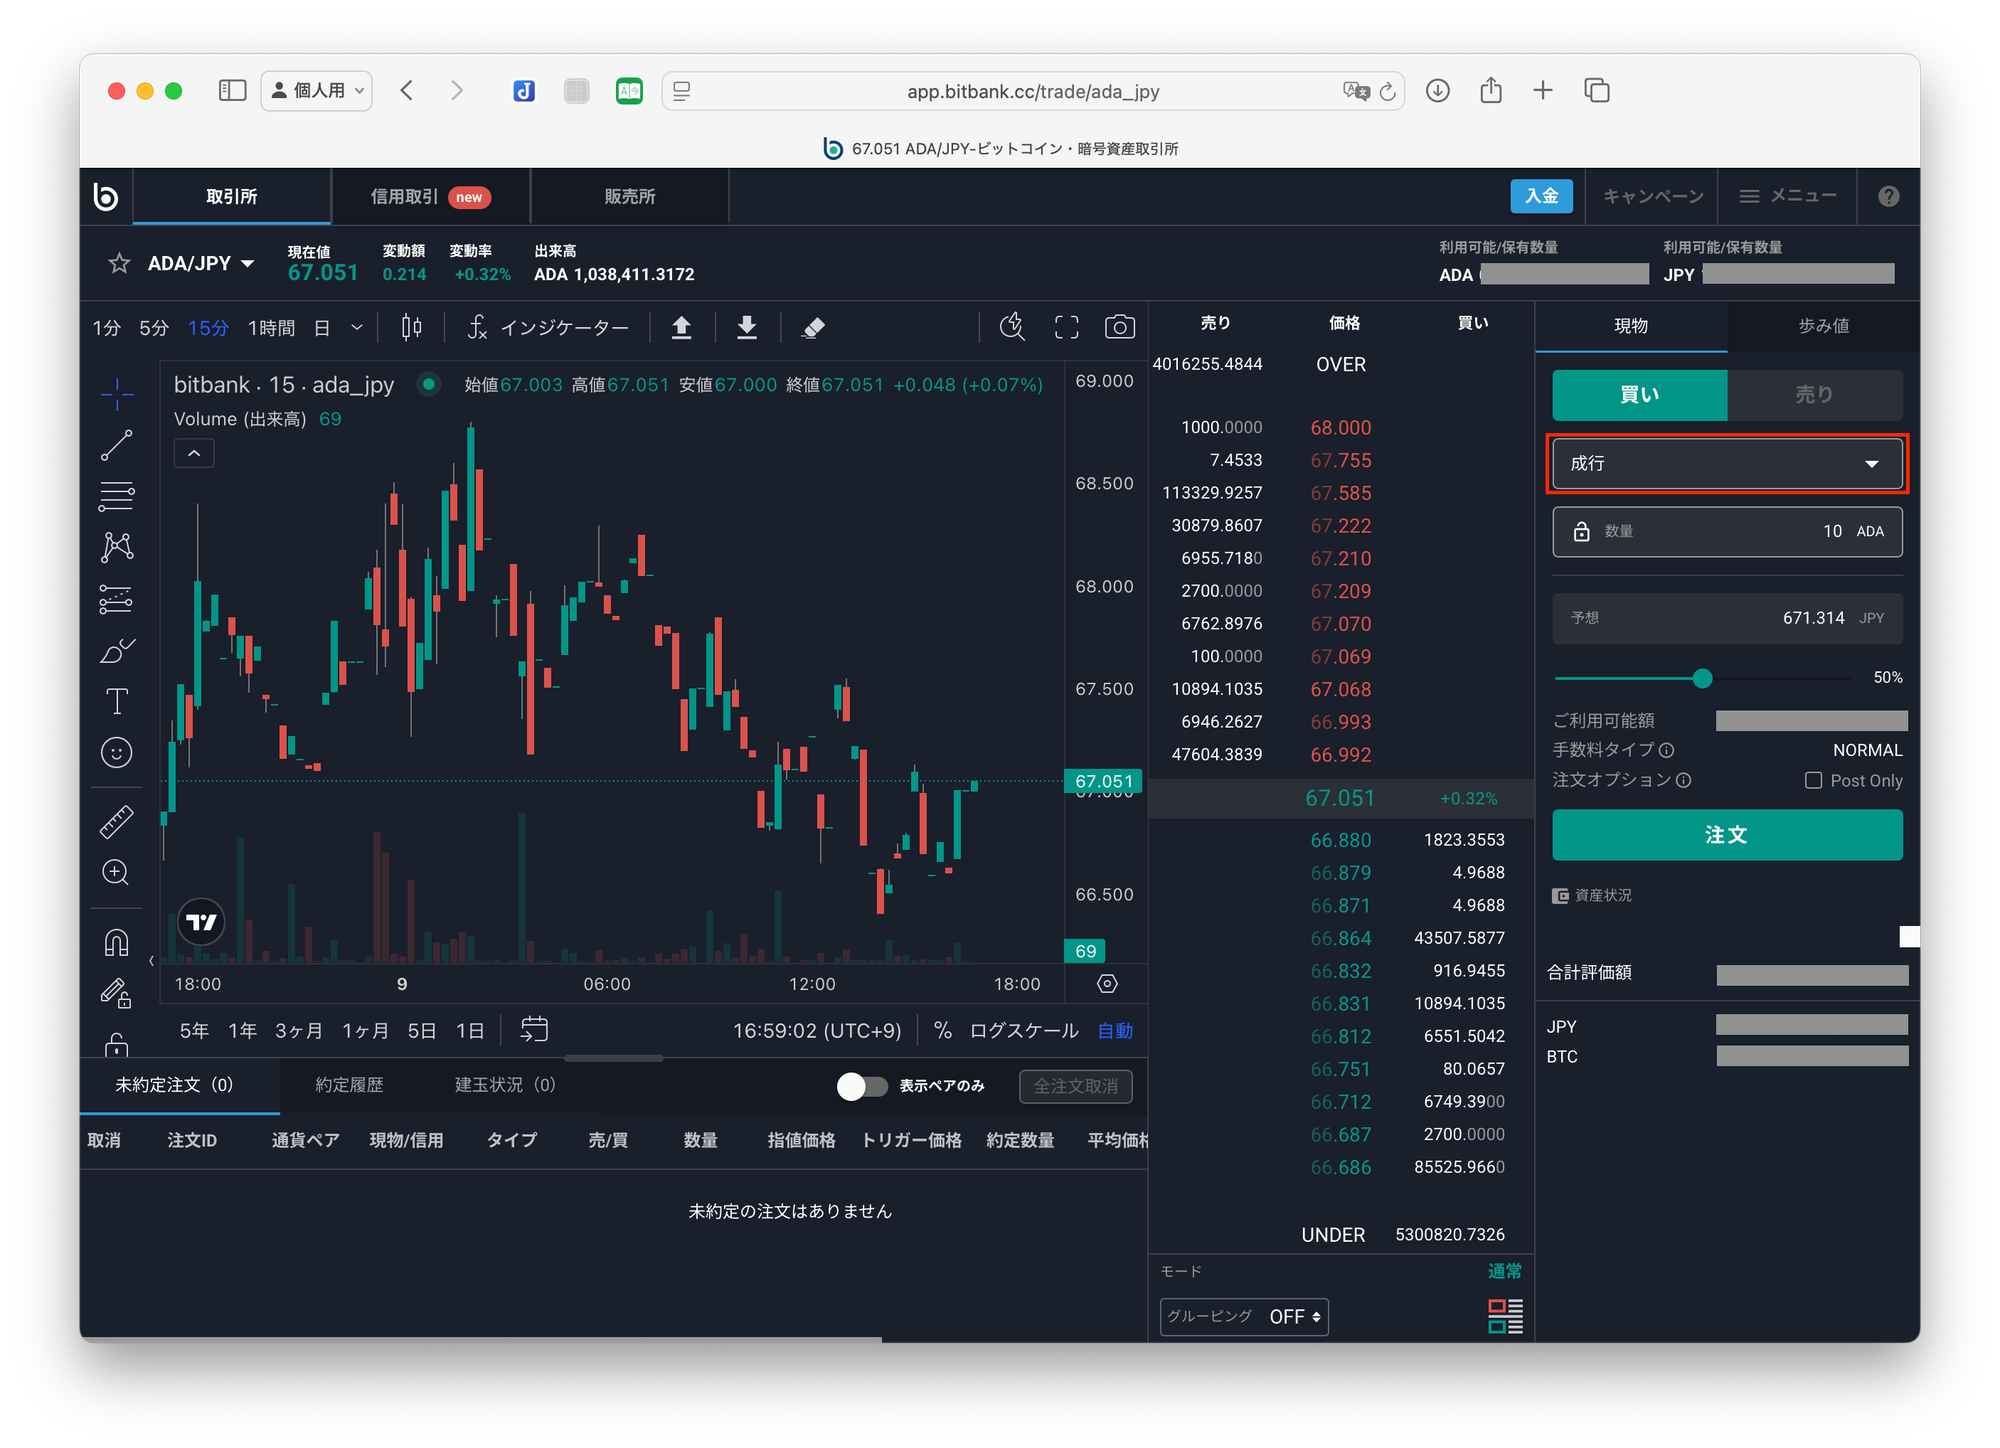Select the trend line drawing tool

coord(116,445)
